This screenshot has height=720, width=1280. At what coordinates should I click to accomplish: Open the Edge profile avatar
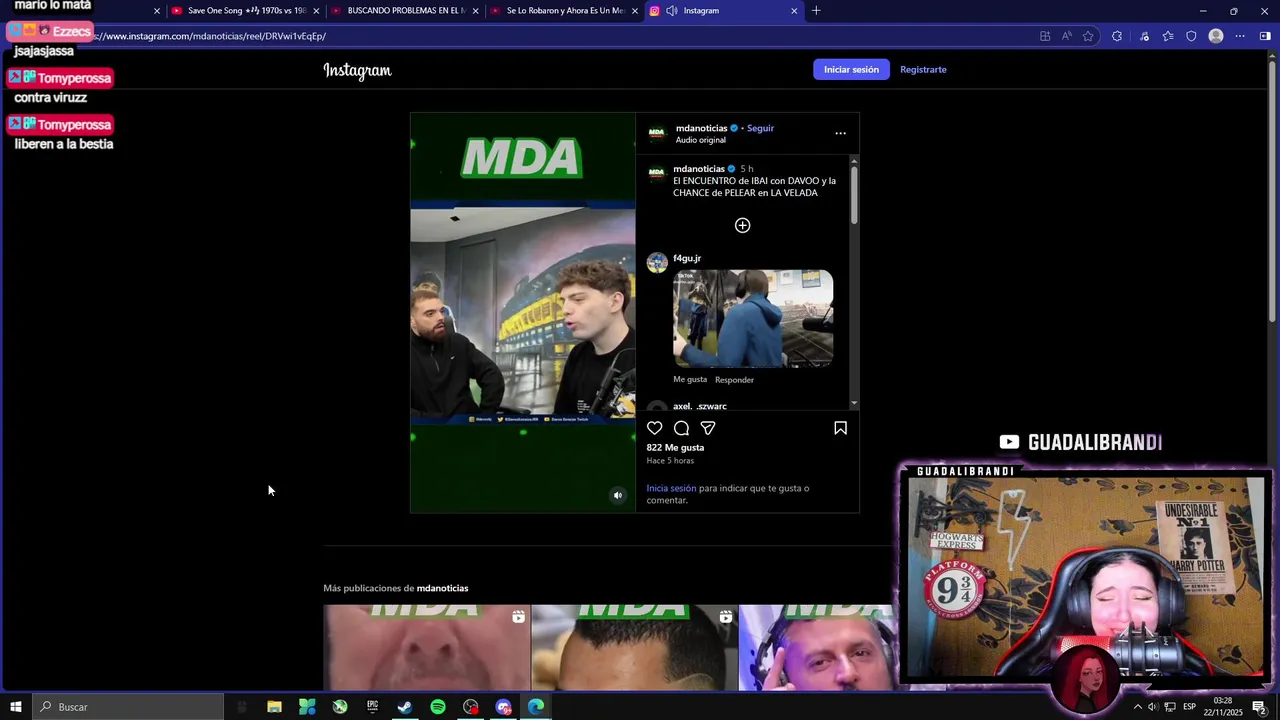(x=1216, y=36)
